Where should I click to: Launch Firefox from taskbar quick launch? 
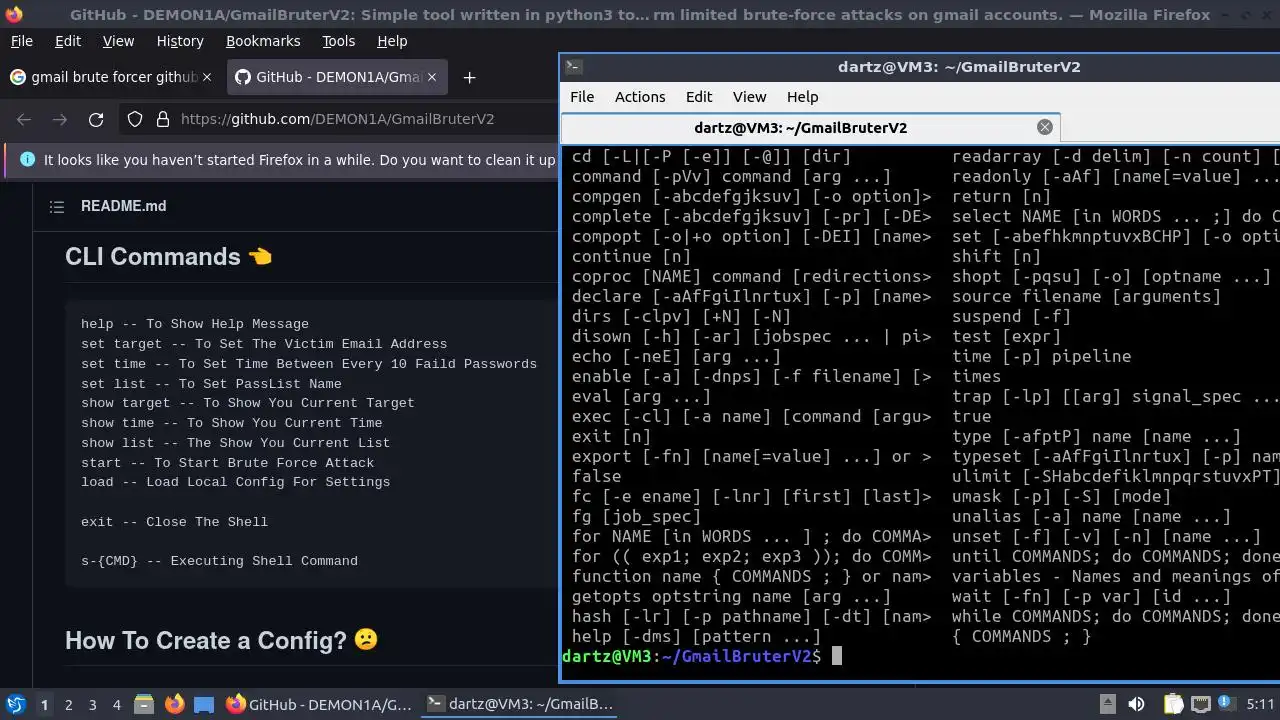point(174,704)
